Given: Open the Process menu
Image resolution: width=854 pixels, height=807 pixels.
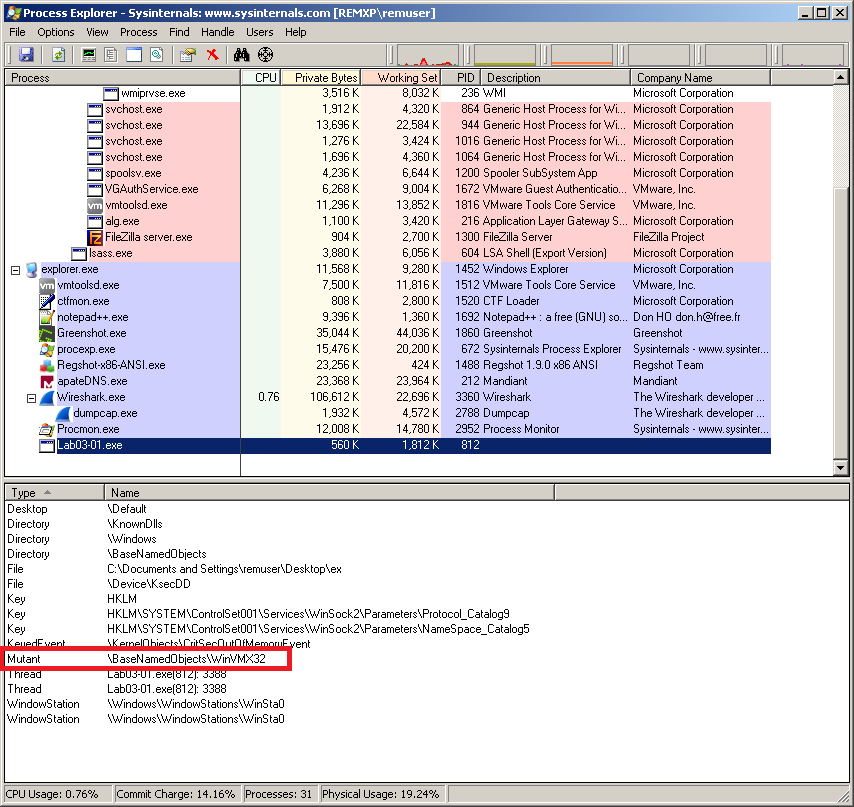Looking at the screenshot, I should point(138,32).
